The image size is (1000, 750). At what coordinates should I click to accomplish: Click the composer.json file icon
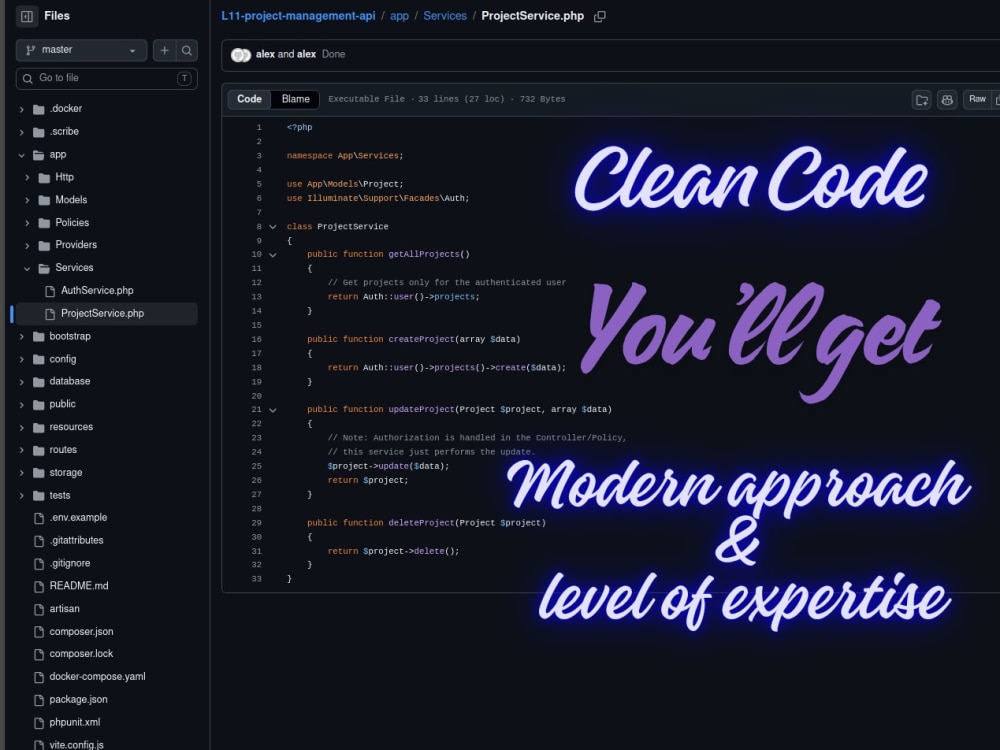39,632
